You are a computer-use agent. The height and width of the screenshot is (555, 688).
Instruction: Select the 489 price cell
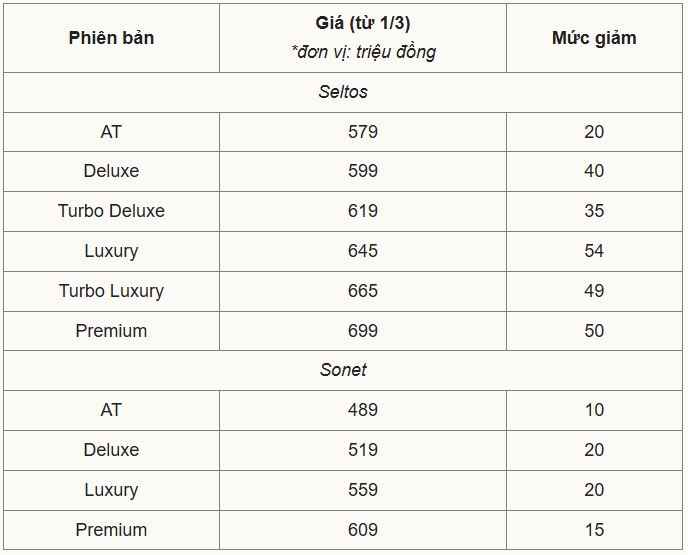coord(363,410)
